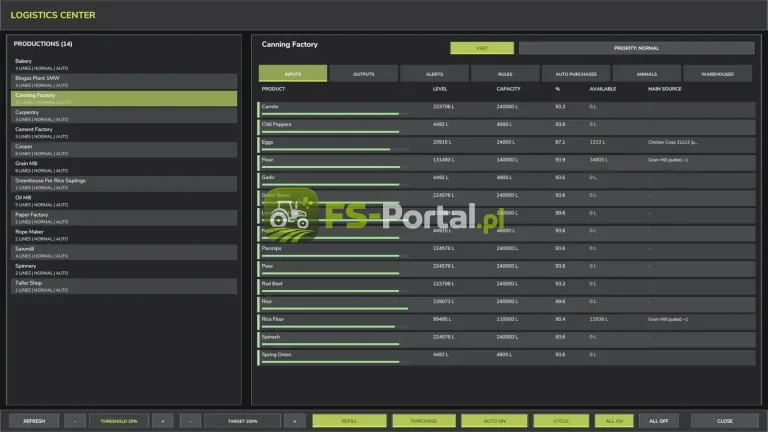Visit the Canning Factory with the VISIT button

tap(482, 48)
